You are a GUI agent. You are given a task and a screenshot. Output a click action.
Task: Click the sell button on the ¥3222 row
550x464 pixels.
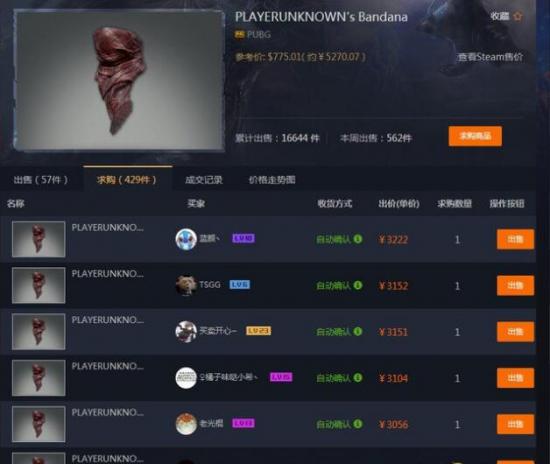pyautogui.click(x=515, y=240)
